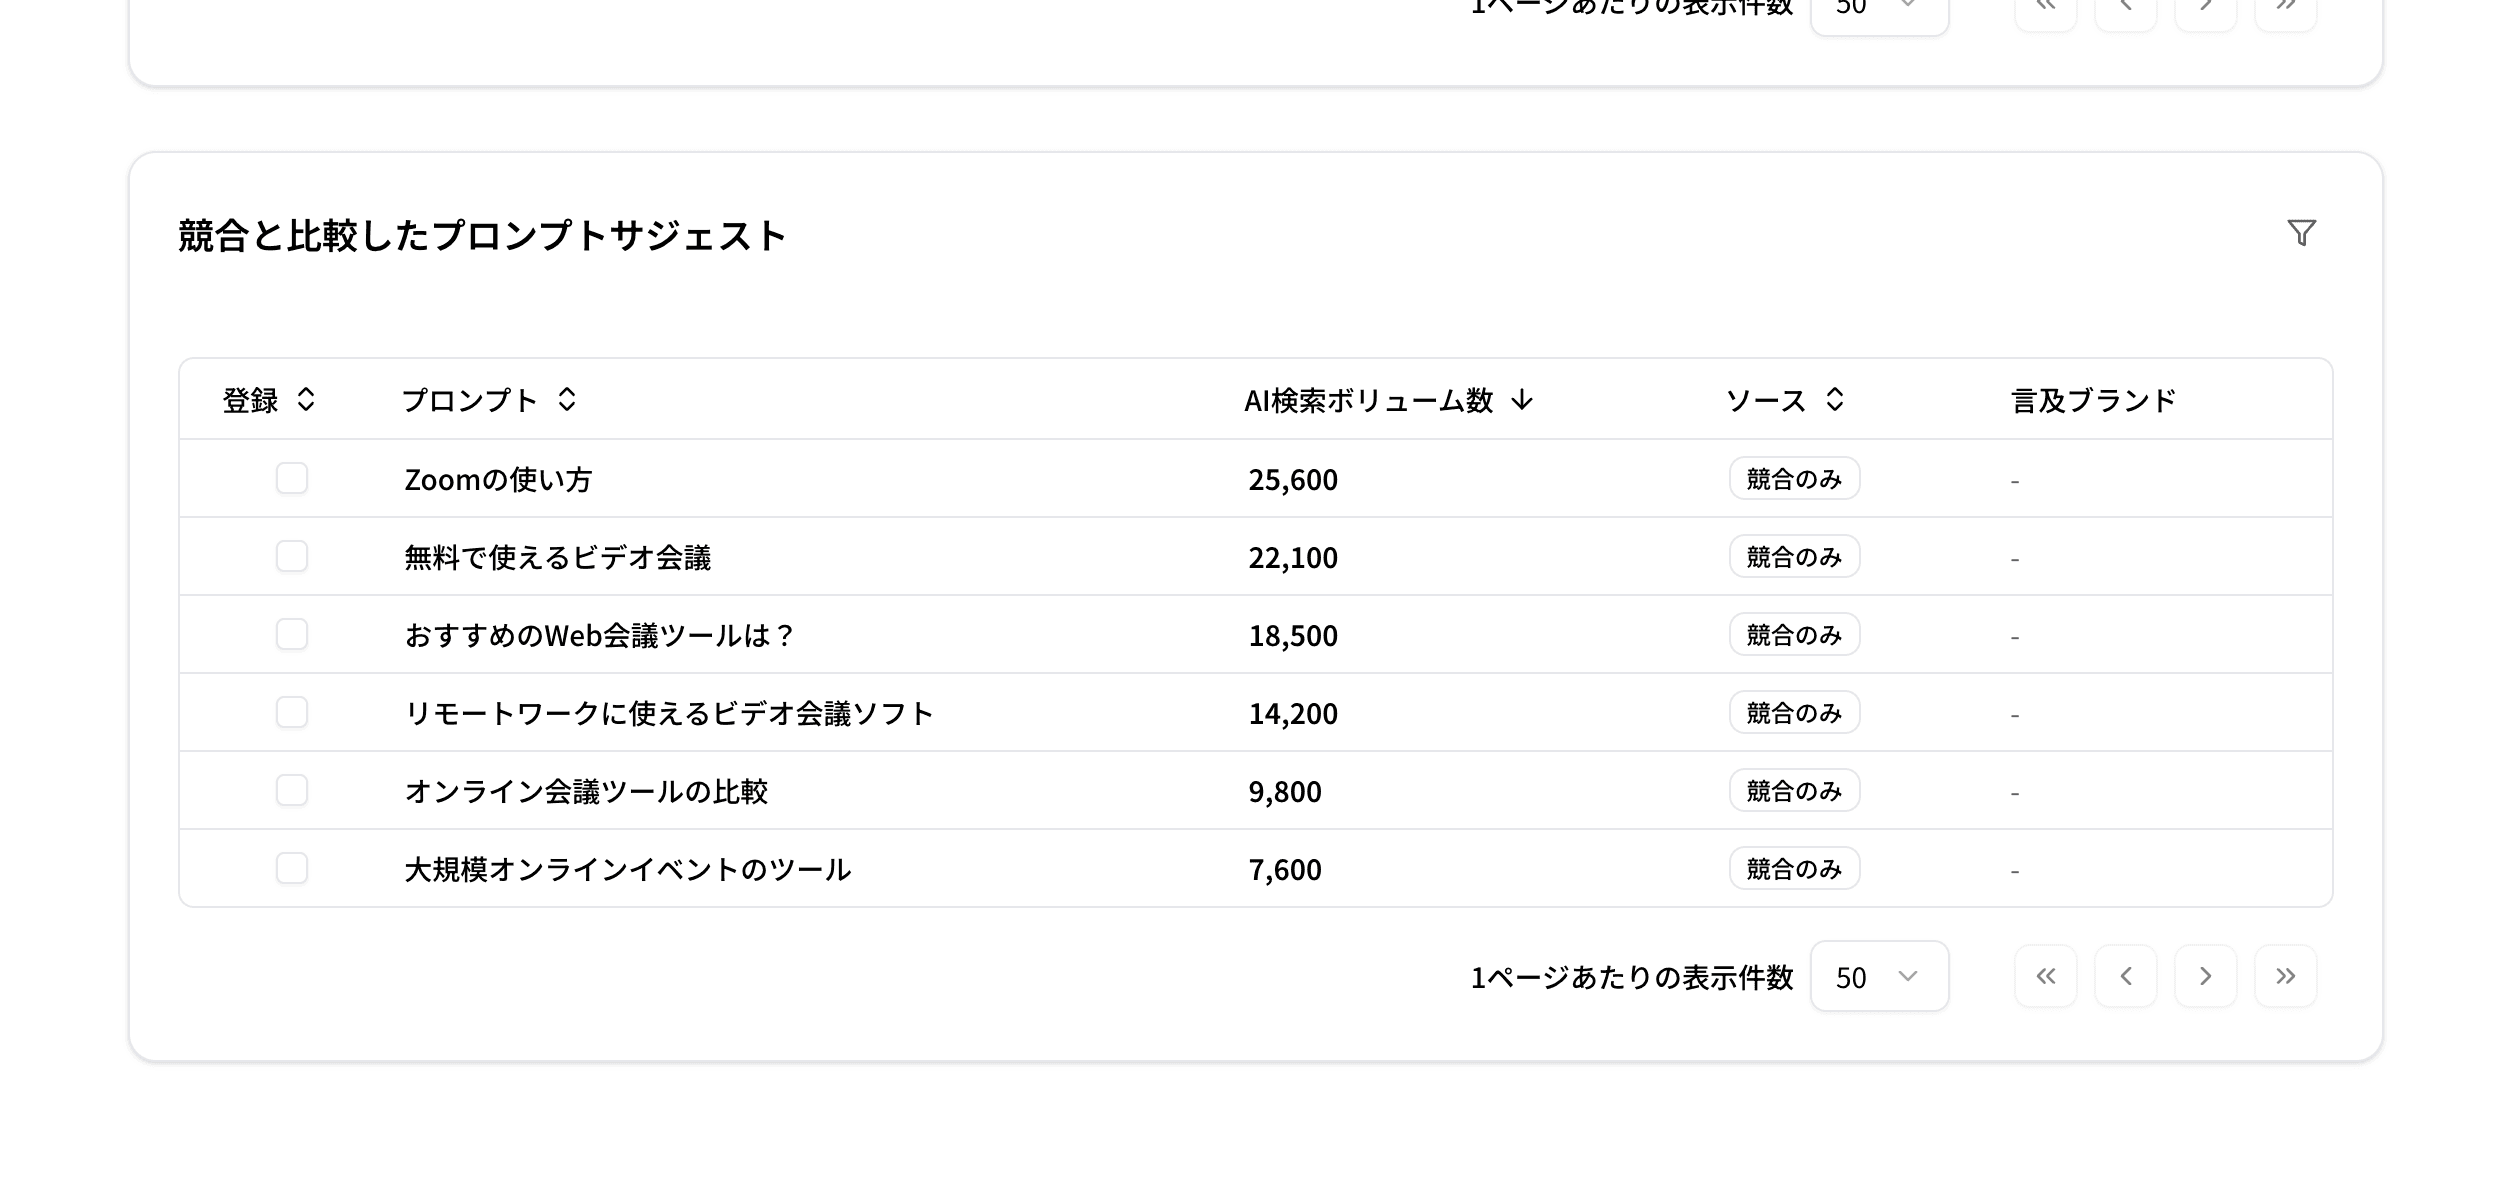This screenshot has height=1184, width=2500.
Task: Sort the table by プロンプト column
Action: 566,400
